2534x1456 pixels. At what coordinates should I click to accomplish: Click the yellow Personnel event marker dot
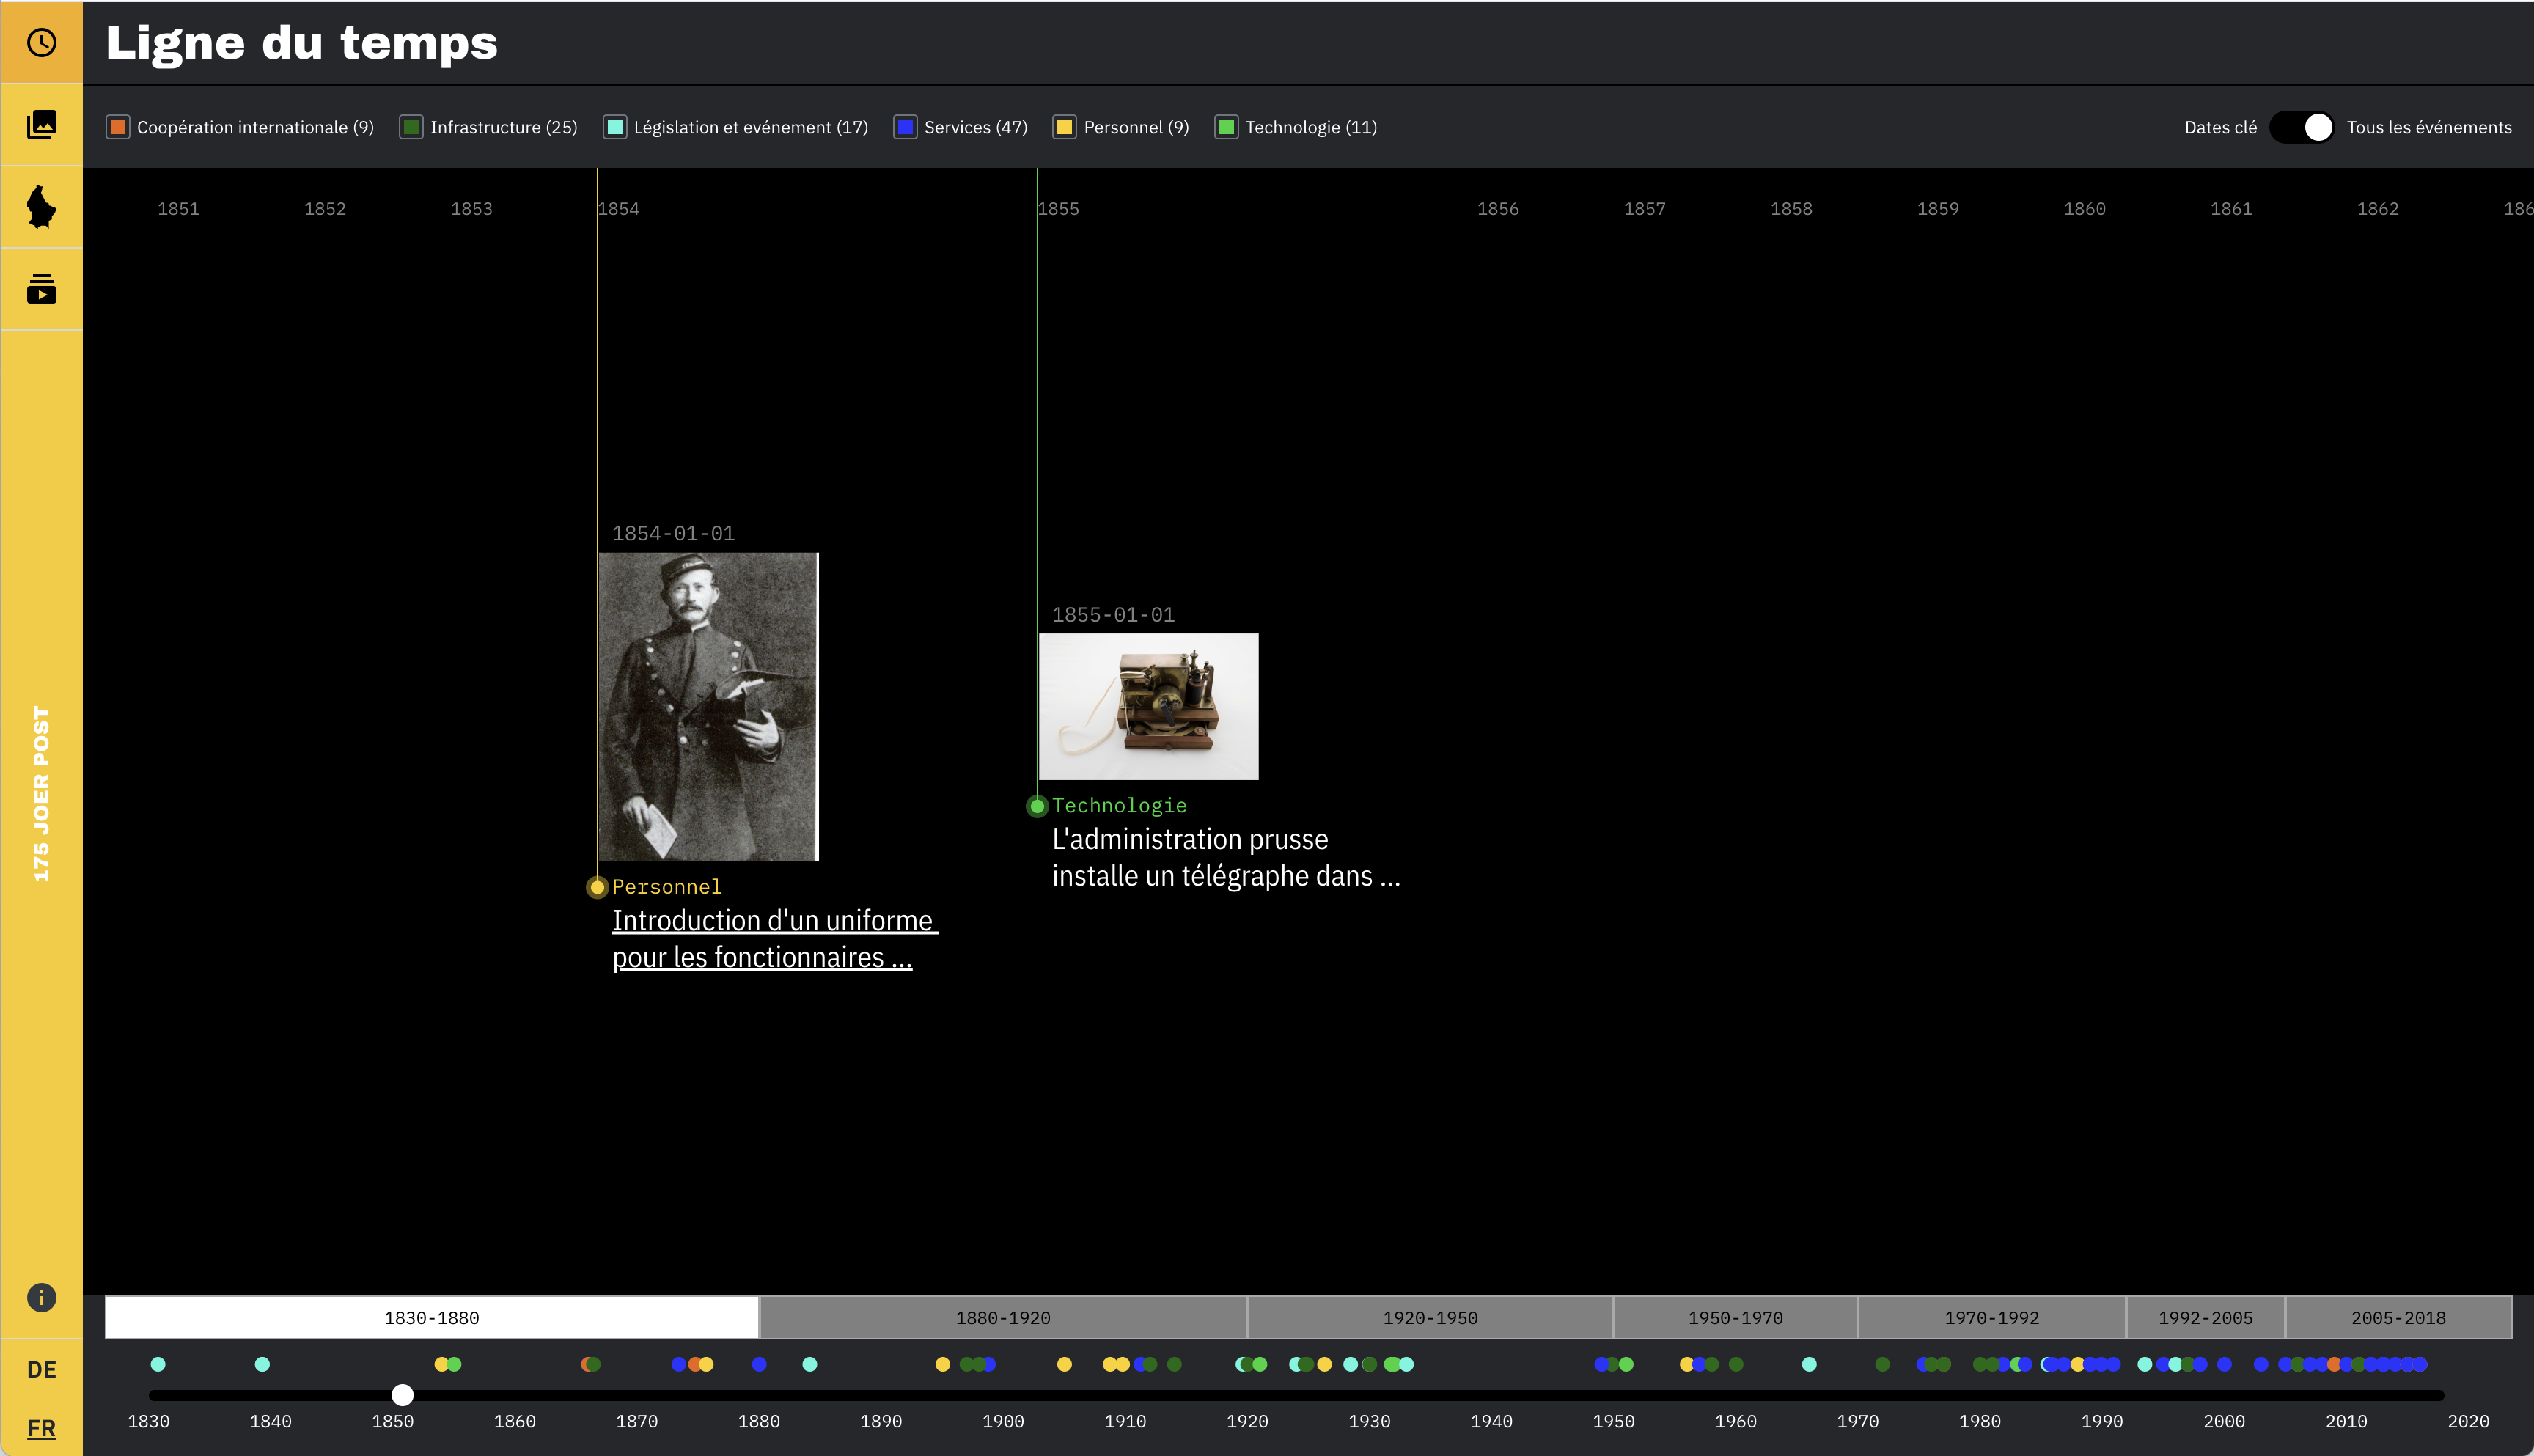pos(597,887)
